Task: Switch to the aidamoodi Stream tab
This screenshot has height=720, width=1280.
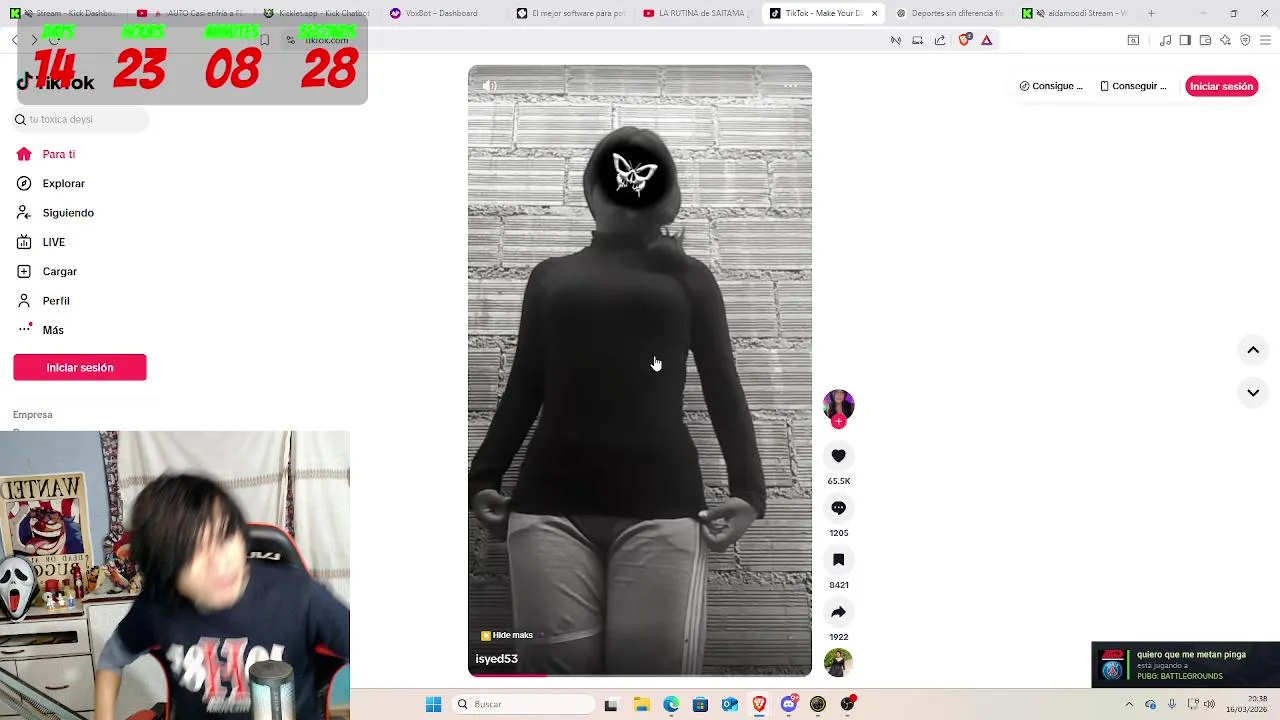Action: (x=1075, y=13)
